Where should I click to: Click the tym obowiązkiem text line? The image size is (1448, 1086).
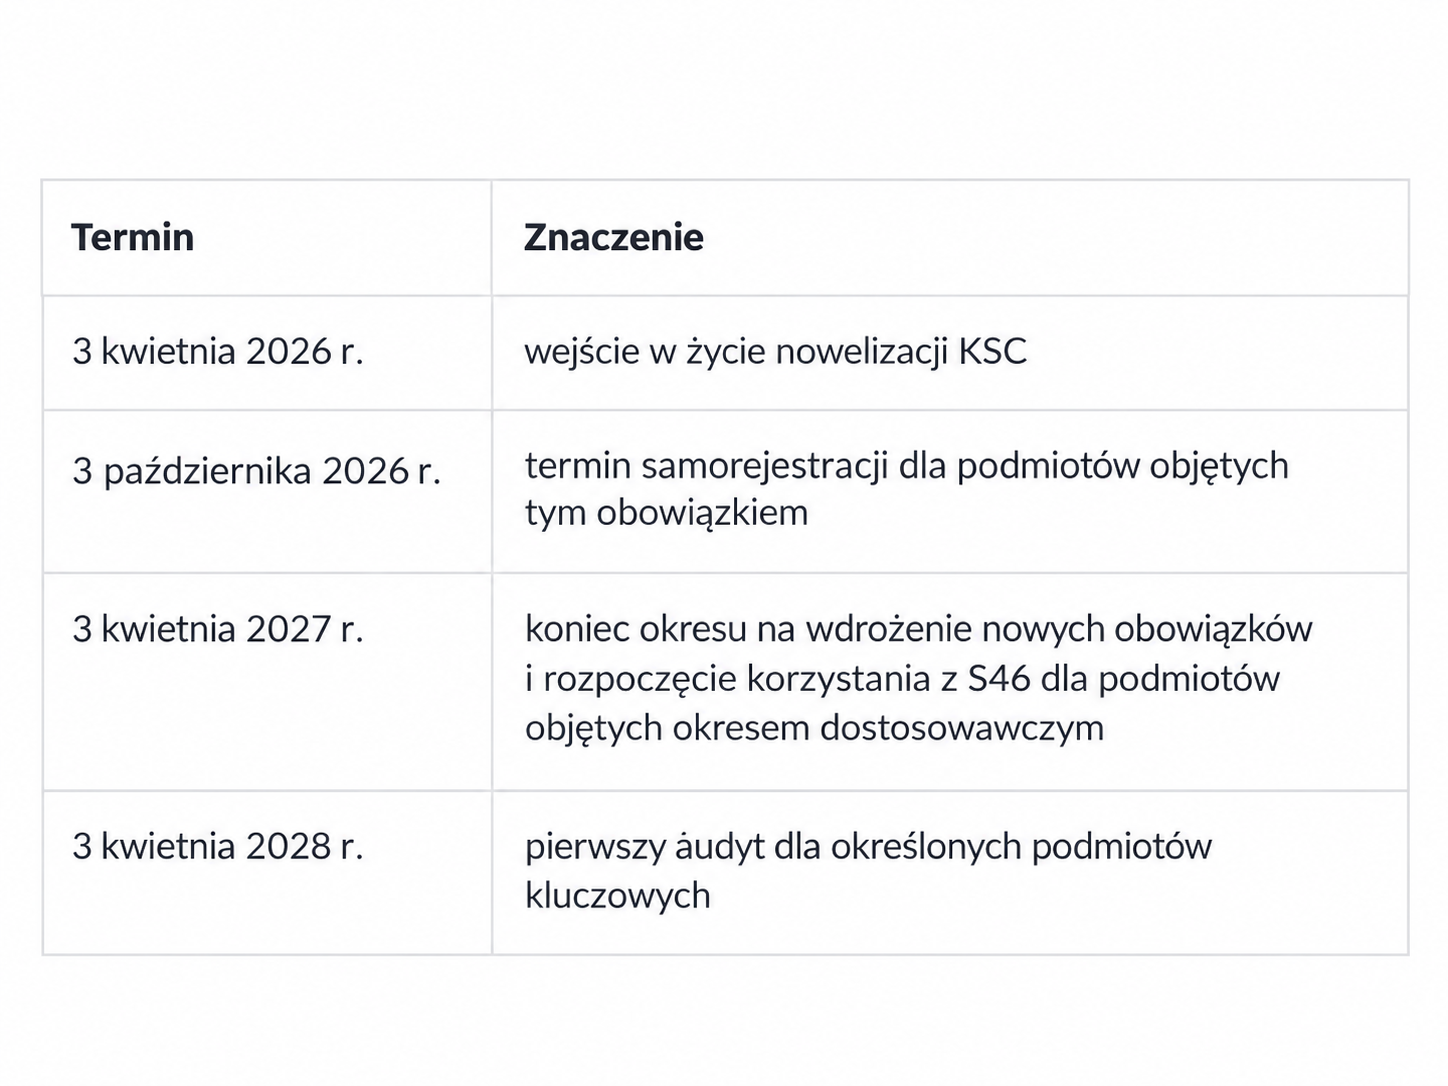pyautogui.click(x=666, y=513)
